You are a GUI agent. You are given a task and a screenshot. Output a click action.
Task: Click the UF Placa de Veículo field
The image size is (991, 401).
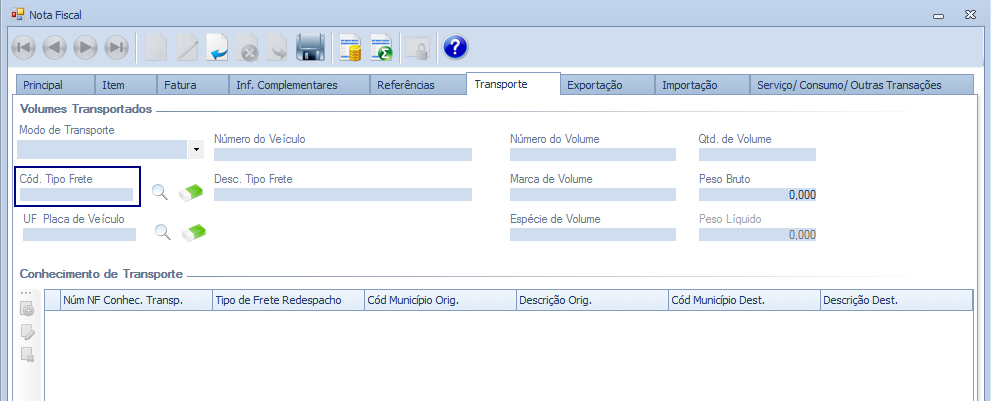80,234
